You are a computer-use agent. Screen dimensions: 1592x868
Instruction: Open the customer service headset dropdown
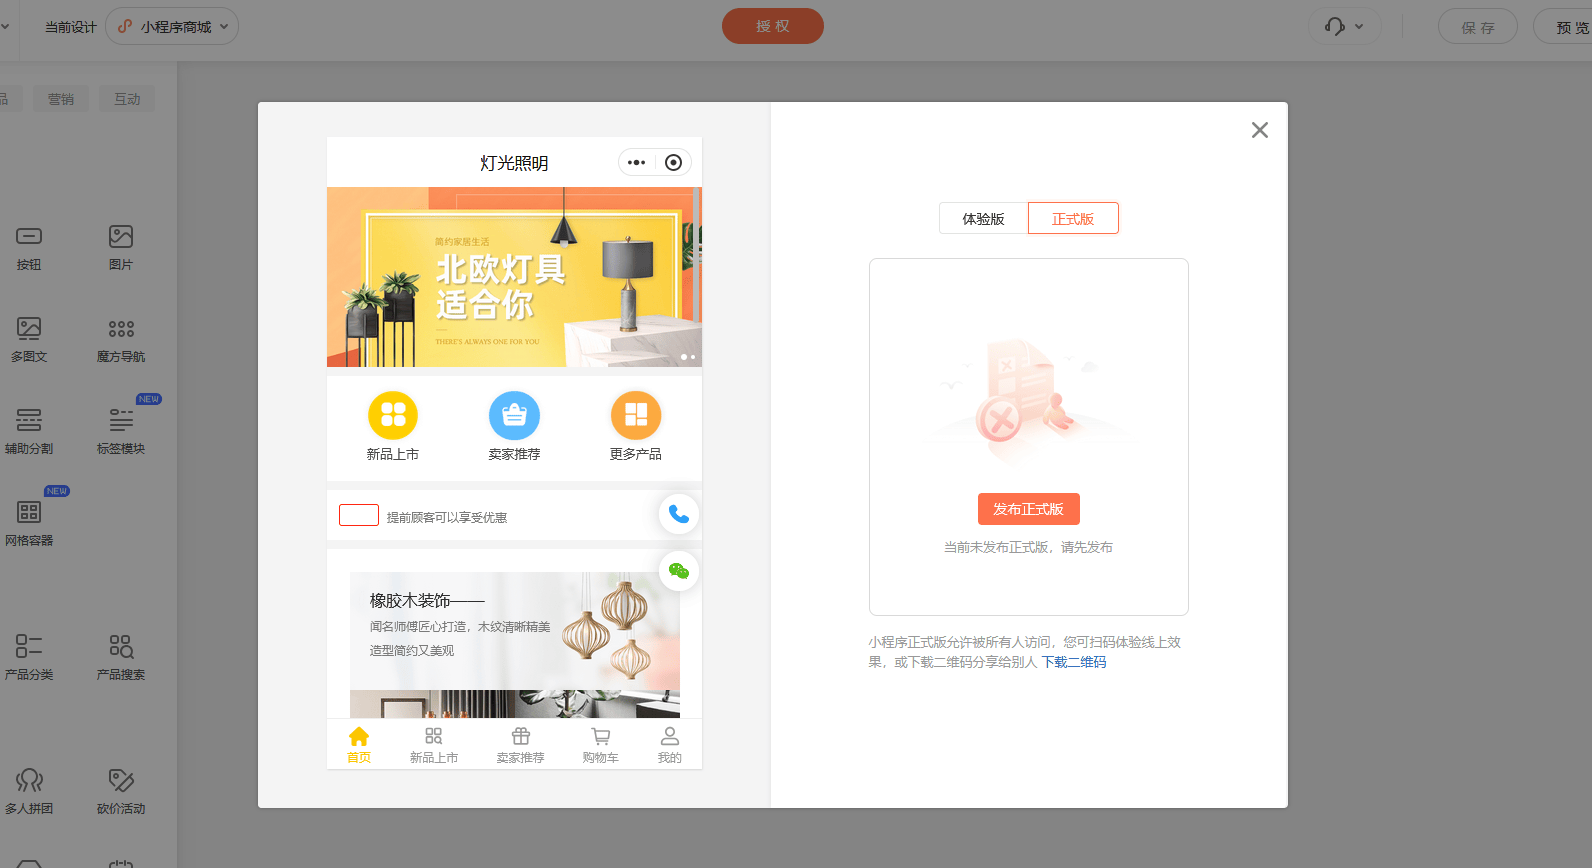pyautogui.click(x=1344, y=26)
